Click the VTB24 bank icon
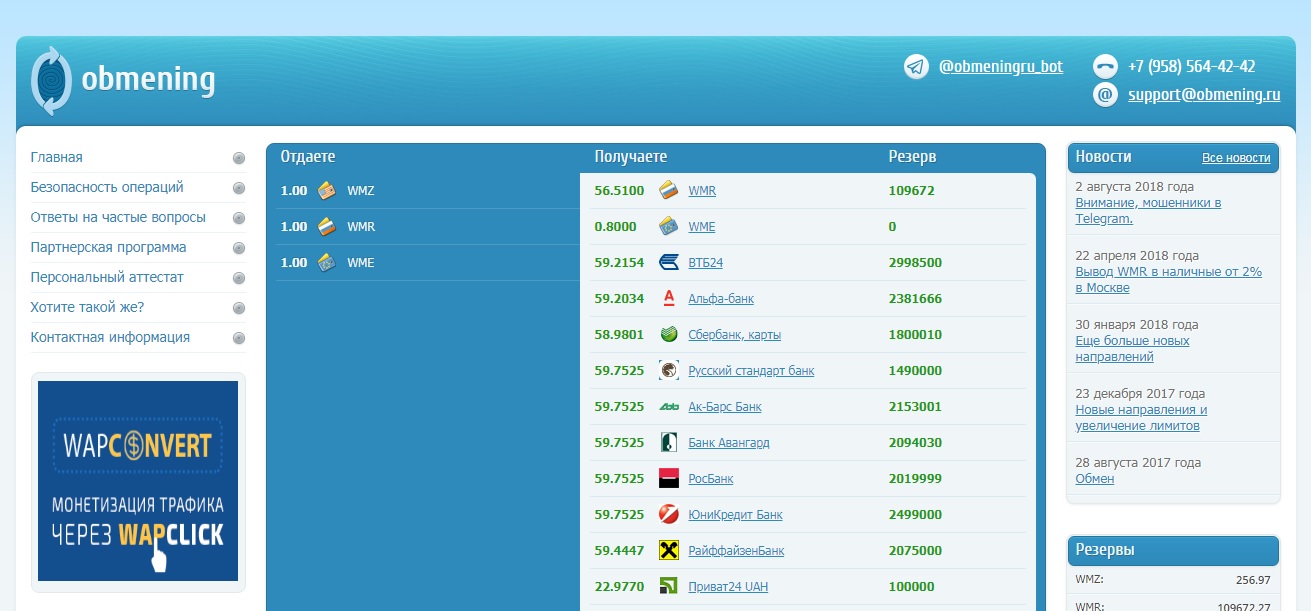Image resolution: width=1311 pixels, height=611 pixels. point(669,263)
